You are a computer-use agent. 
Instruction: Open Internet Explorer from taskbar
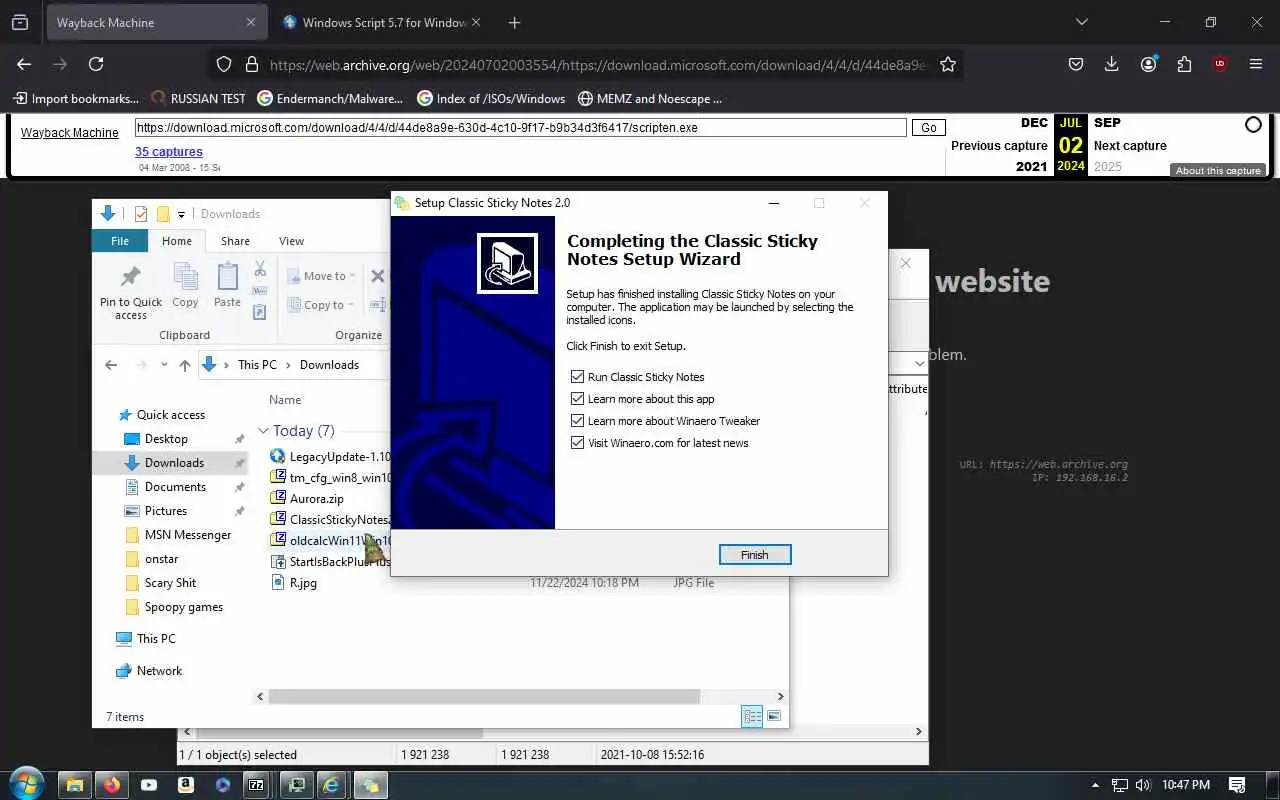pyautogui.click(x=332, y=785)
